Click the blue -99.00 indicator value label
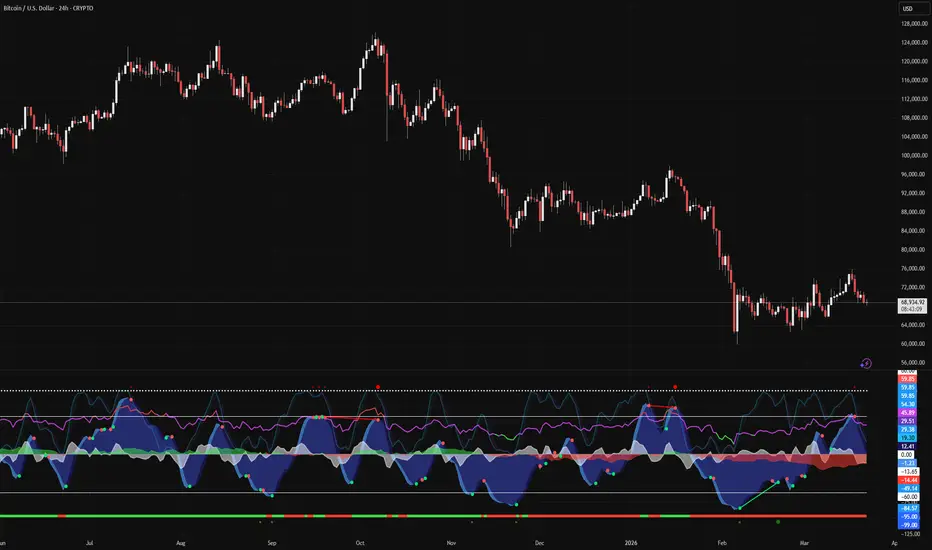932x550 pixels. (908, 525)
